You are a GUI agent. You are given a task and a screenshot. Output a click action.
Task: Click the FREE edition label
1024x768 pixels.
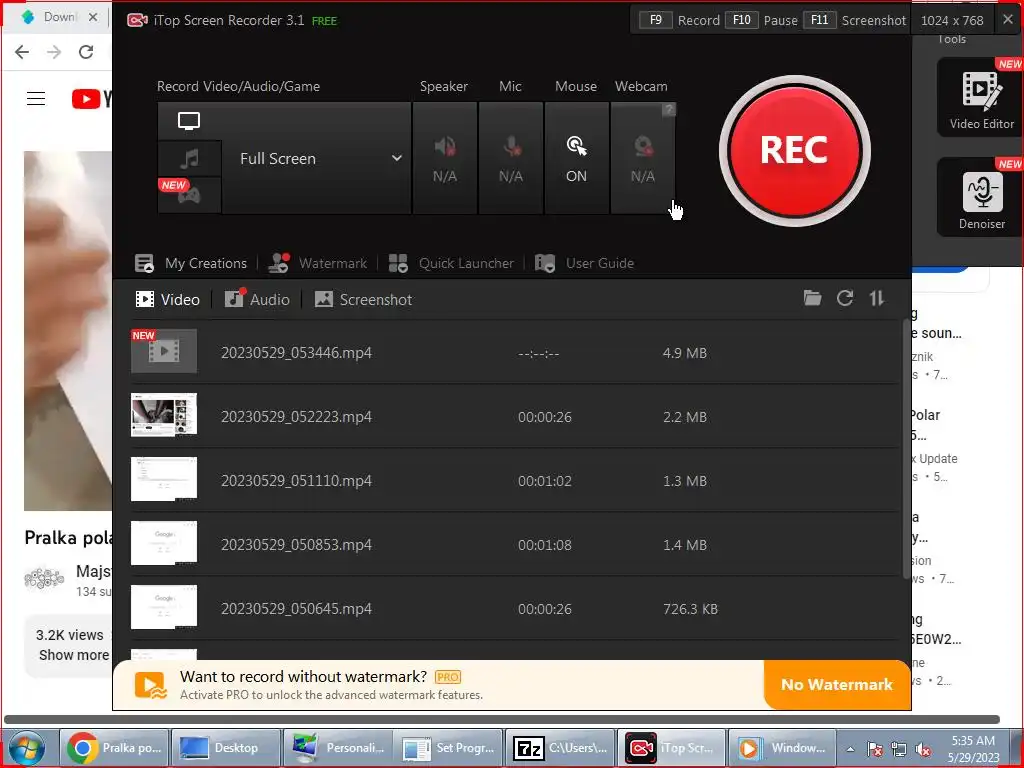[325, 21]
